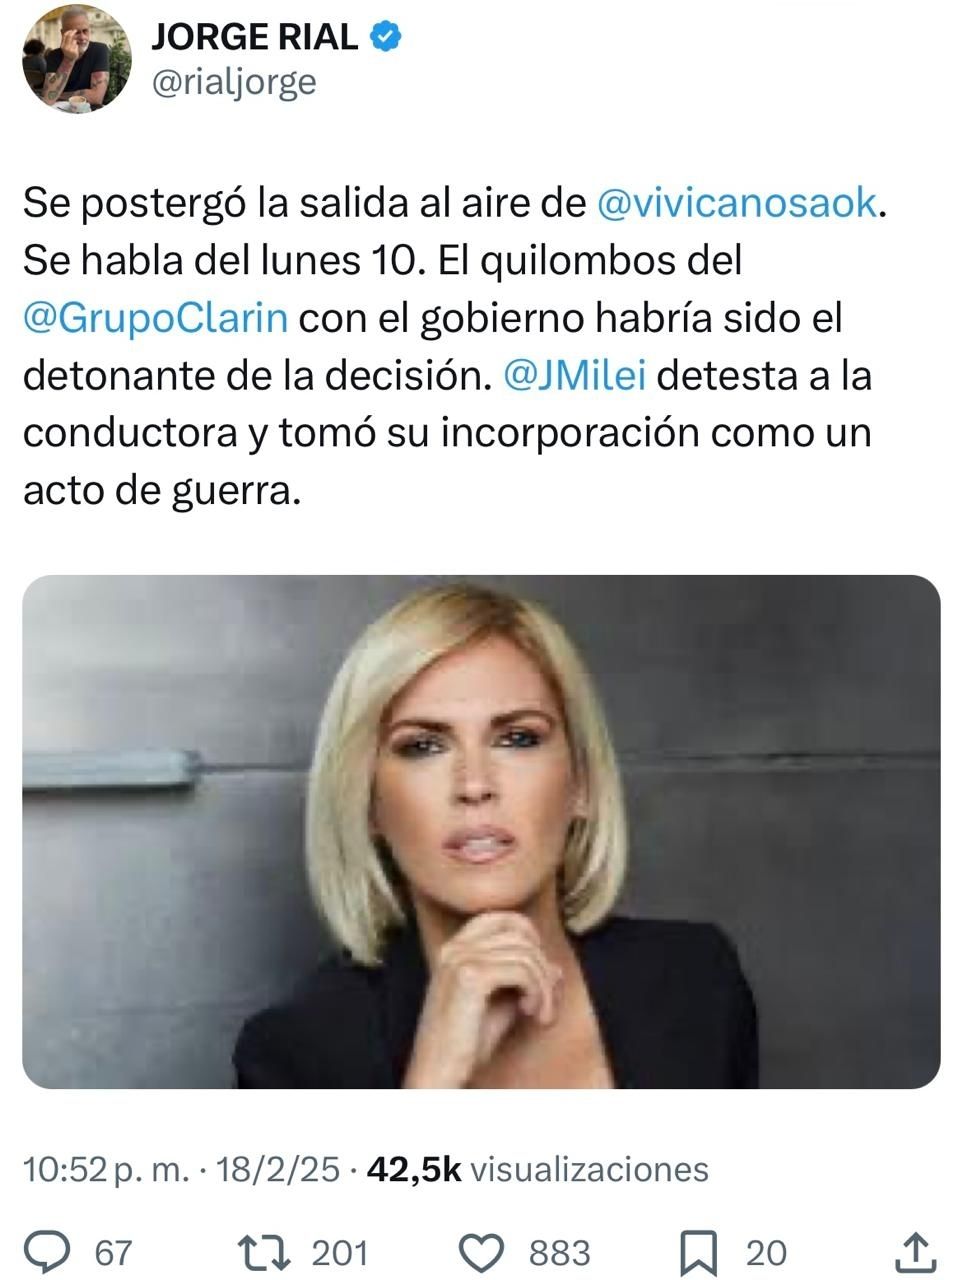This screenshot has width=963, height=1280.
Task: Click the 20 bookmarks count
Action: click(766, 1253)
